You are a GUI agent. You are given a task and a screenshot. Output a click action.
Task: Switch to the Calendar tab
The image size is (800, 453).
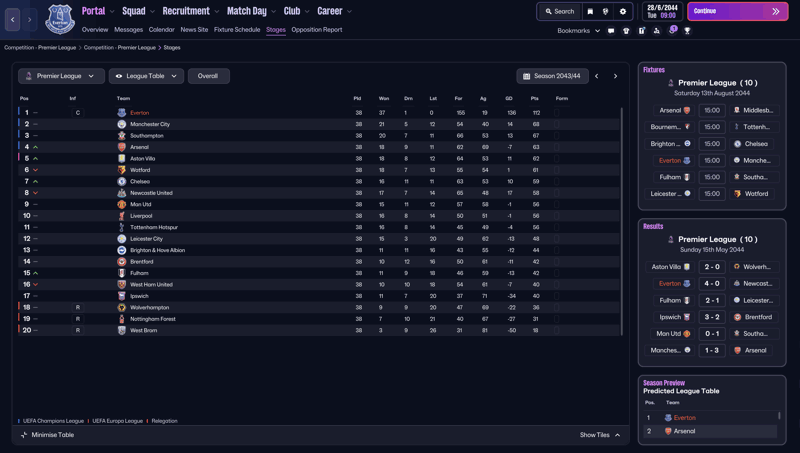162,30
